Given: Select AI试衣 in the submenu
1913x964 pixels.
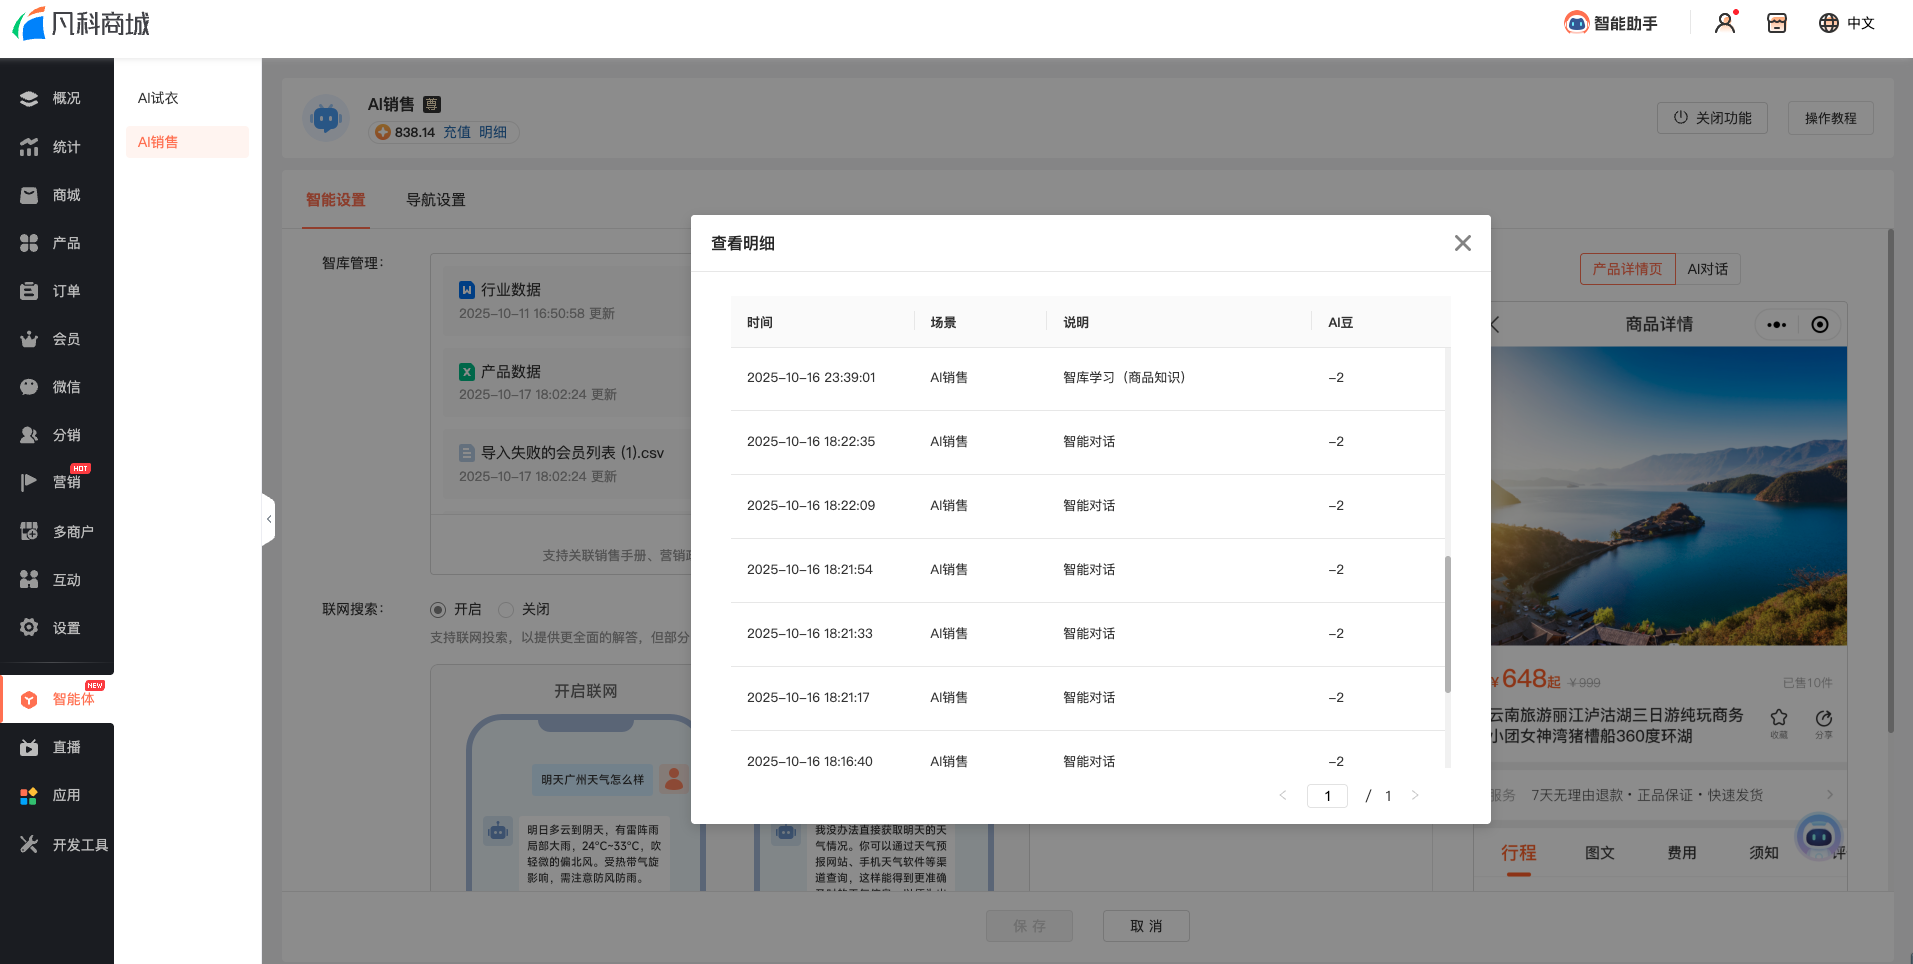Looking at the screenshot, I should tap(158, 98).
